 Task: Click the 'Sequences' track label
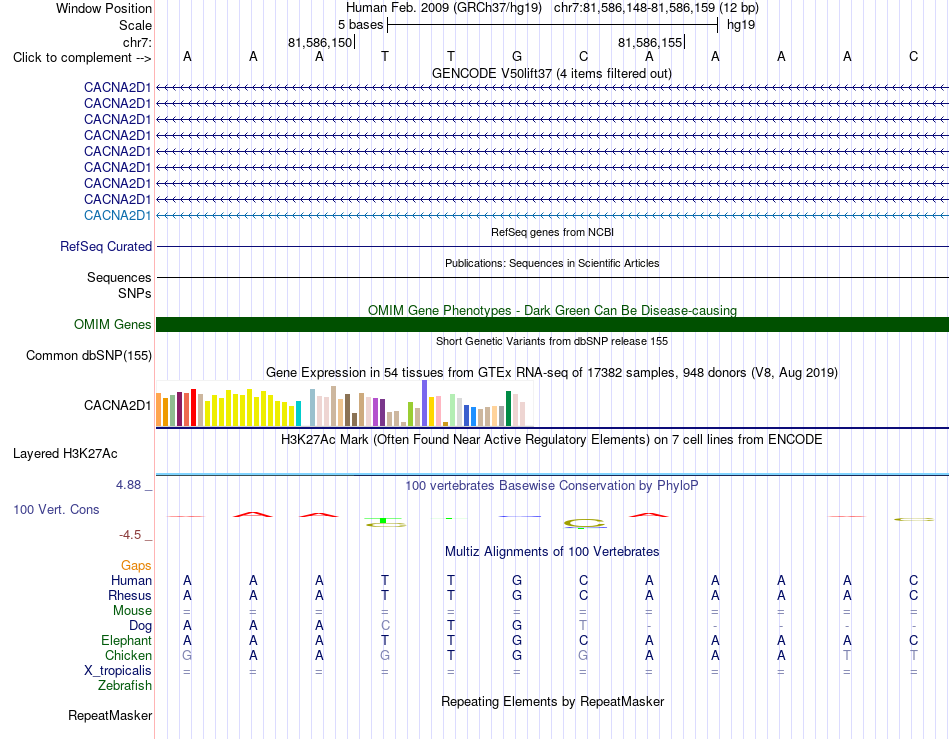(x=119, y=277)
